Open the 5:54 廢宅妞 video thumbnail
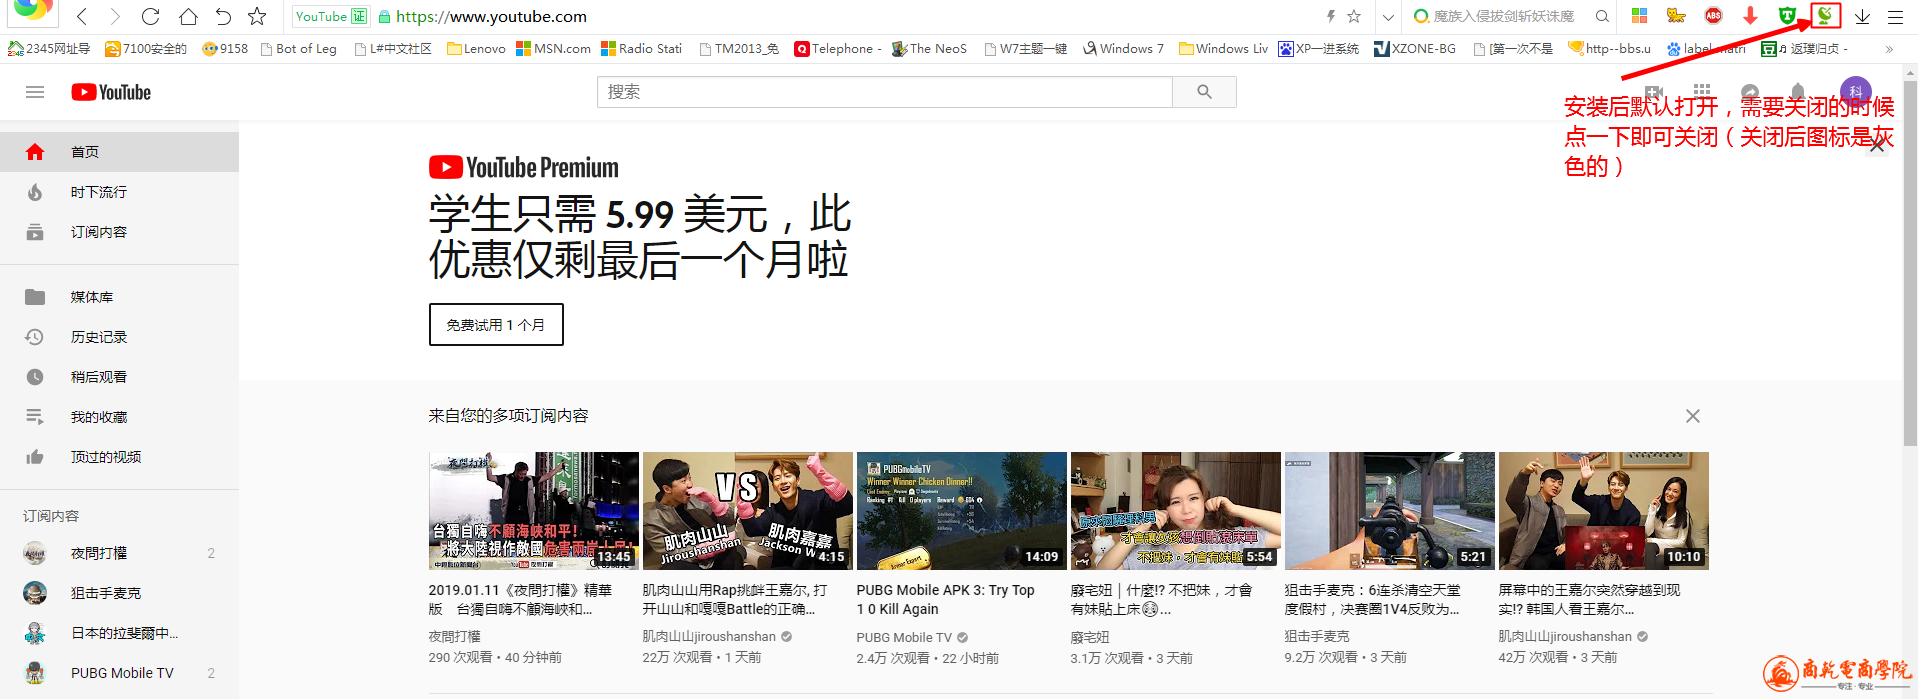Image resolution: width=1918 pixels, height=699 pixels. click(x=1175, y=511)
